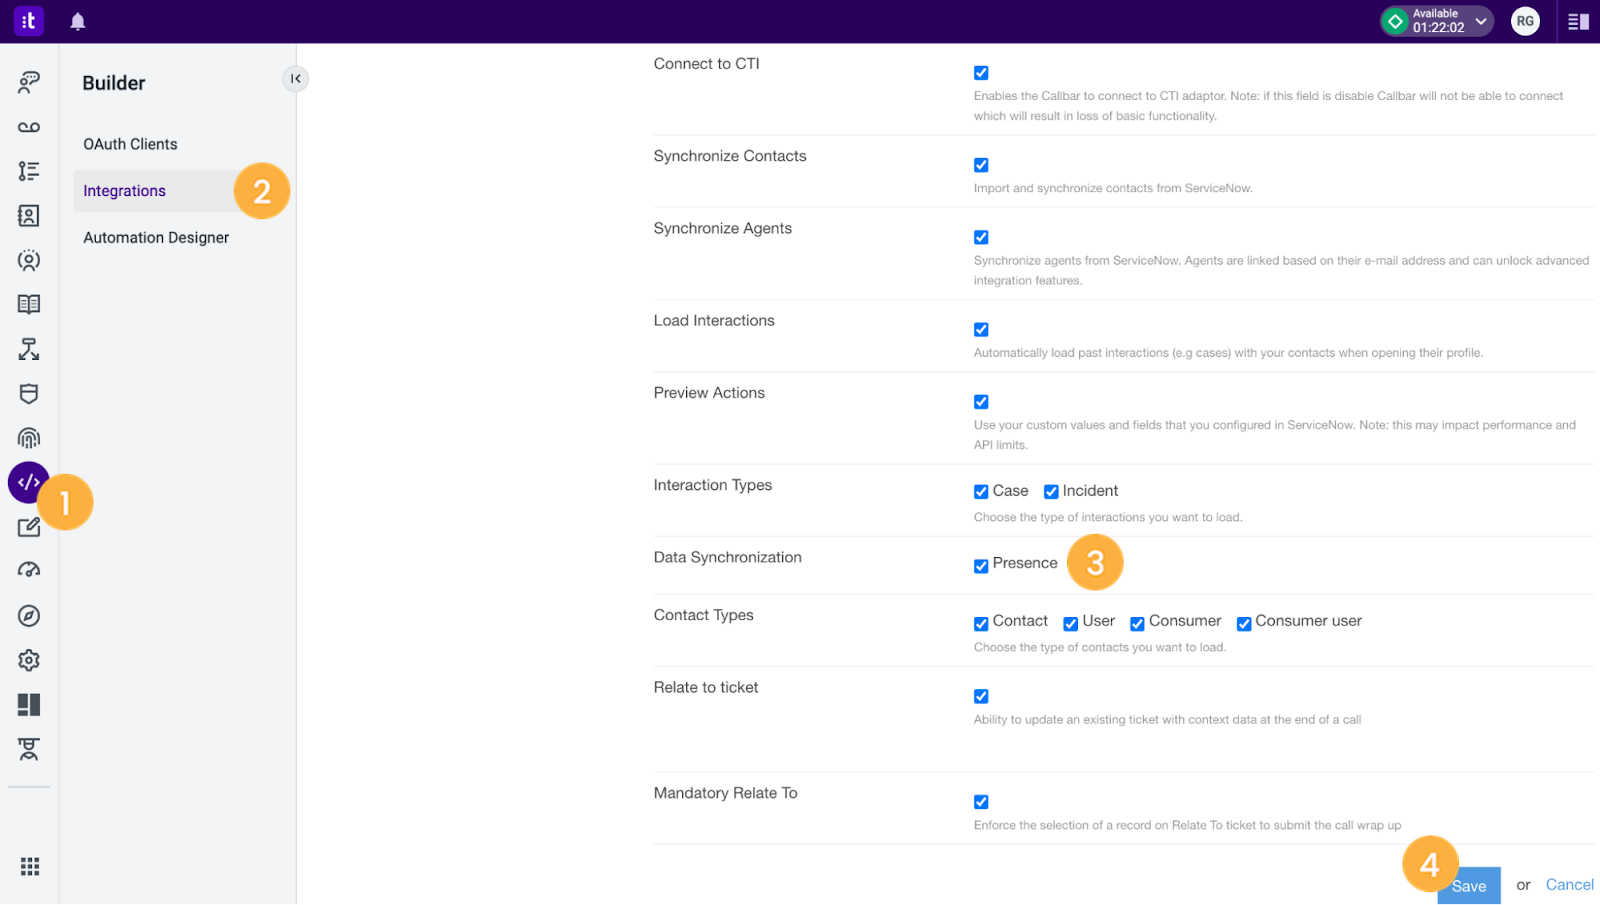
Task: Toggle the Preview Actions checkbox
Action: tap(981, 402)
